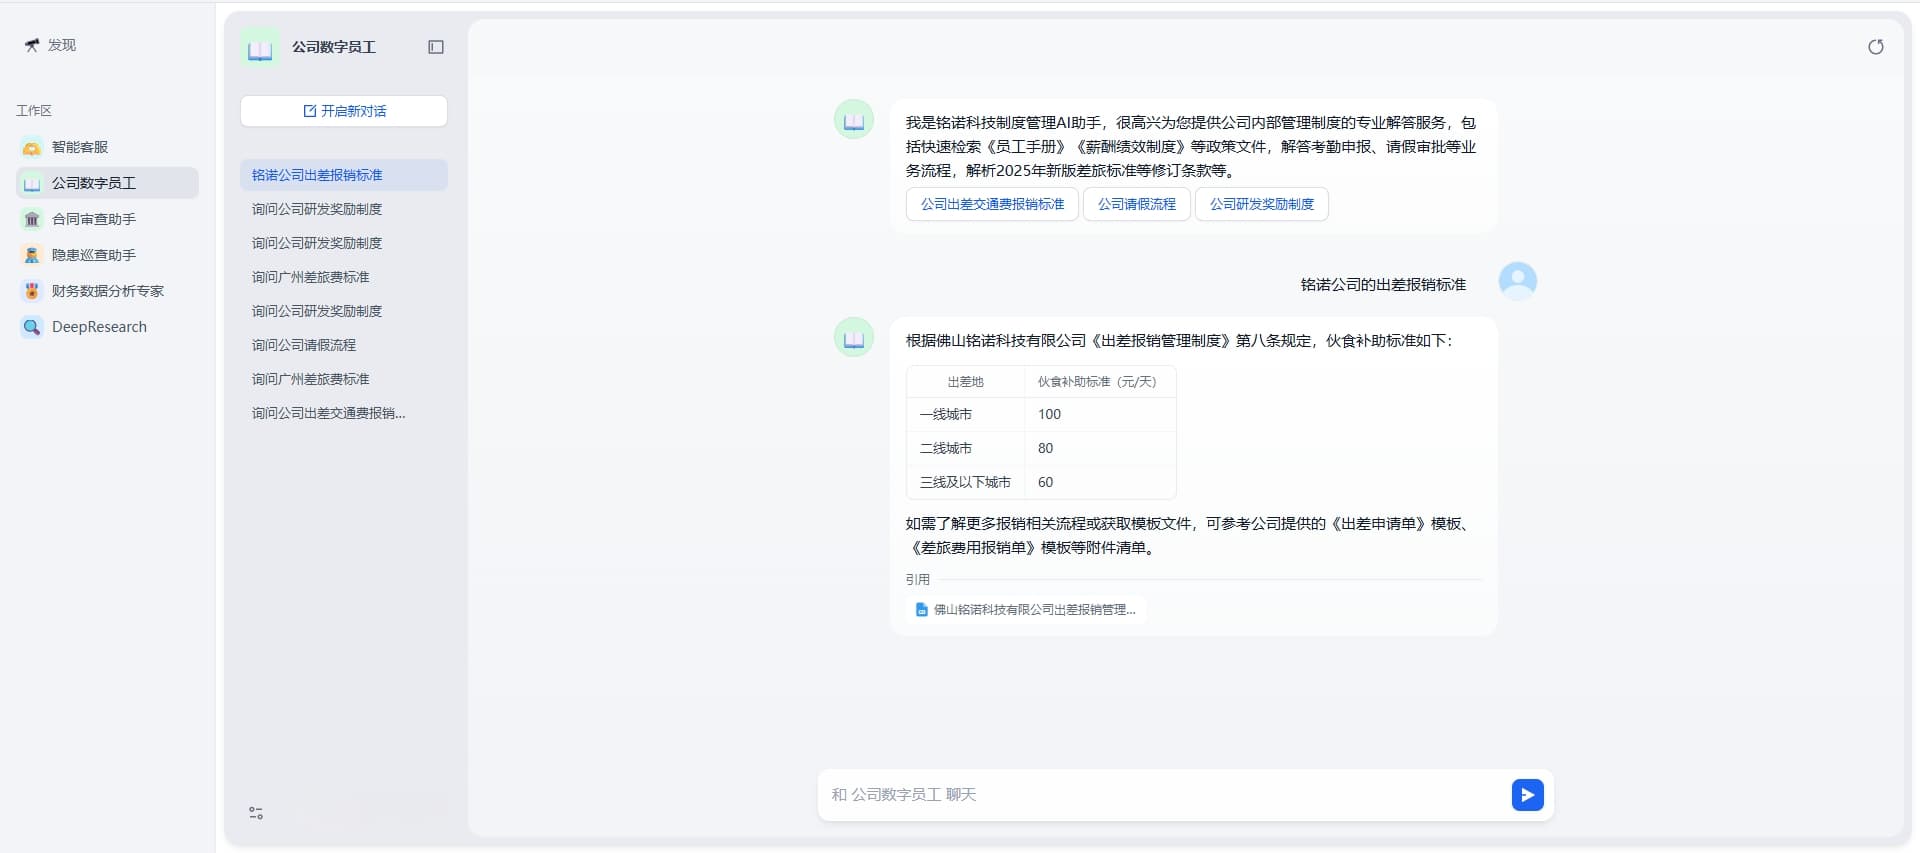Click the 公司出差交通费报销标准 suggestion
This screenshot has height=853, width=1920.
click(992, 204)
